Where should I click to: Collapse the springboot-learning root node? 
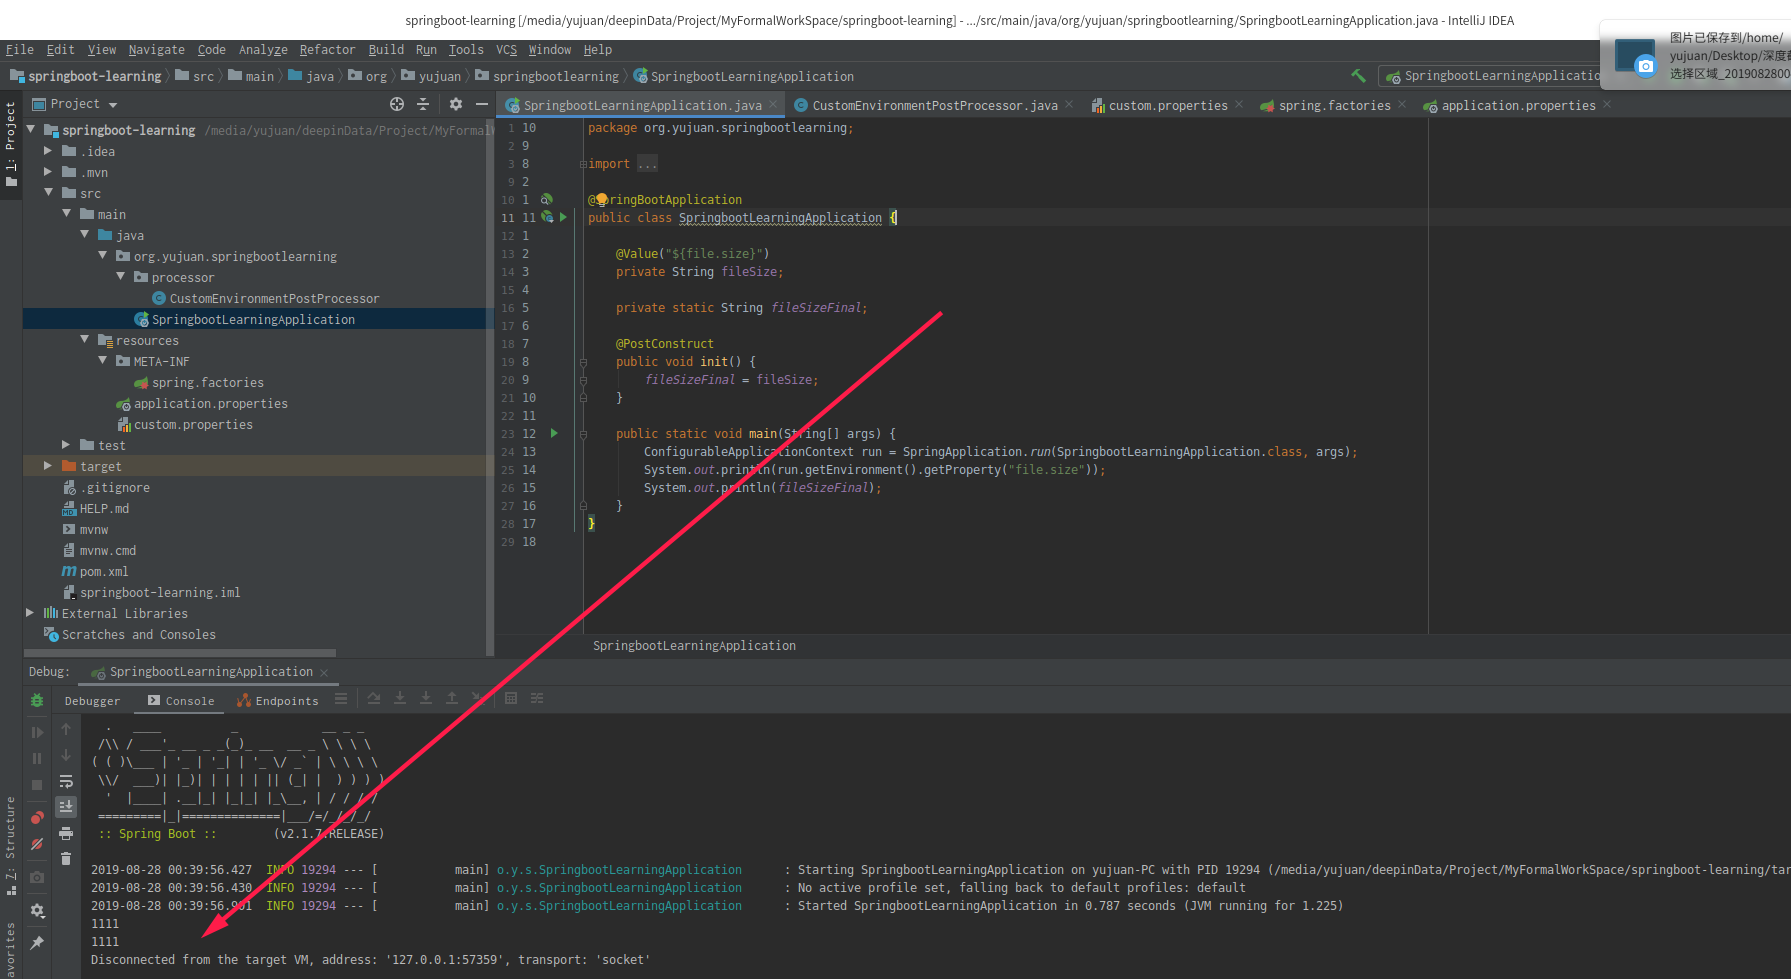click(x=30, y=130)
